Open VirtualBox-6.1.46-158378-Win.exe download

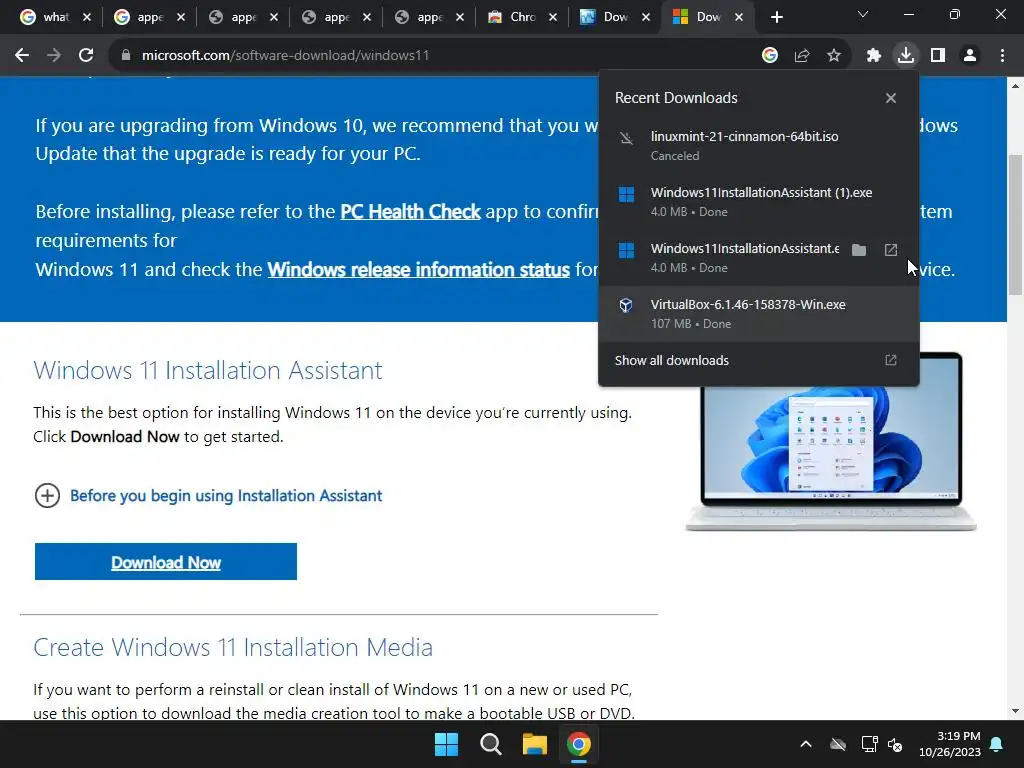[759, 314]
